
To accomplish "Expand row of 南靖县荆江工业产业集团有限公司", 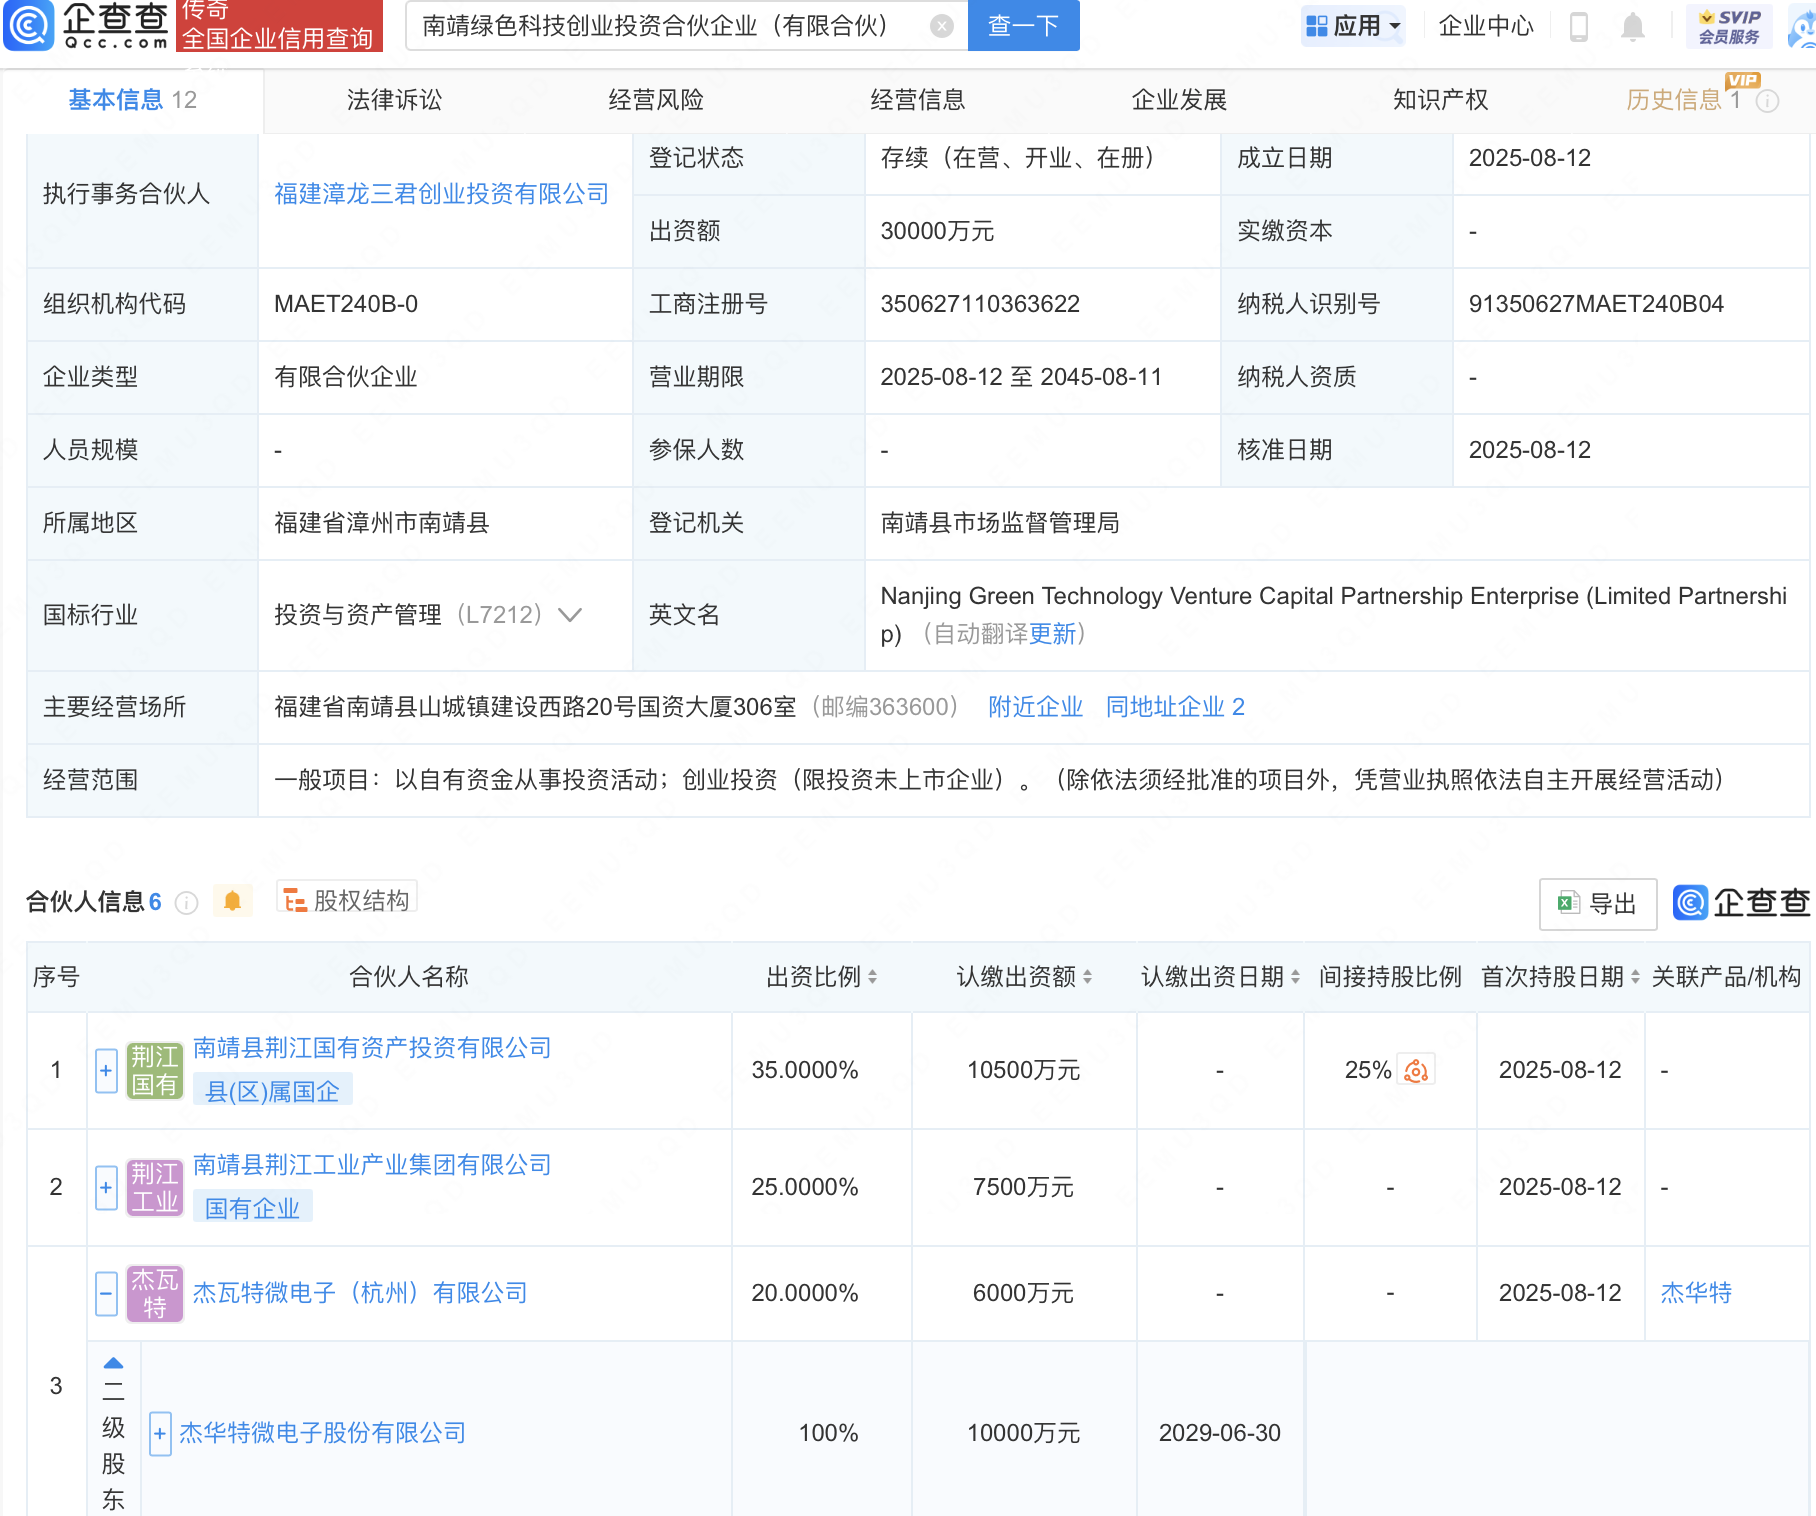I will (x=106, y=1187).
